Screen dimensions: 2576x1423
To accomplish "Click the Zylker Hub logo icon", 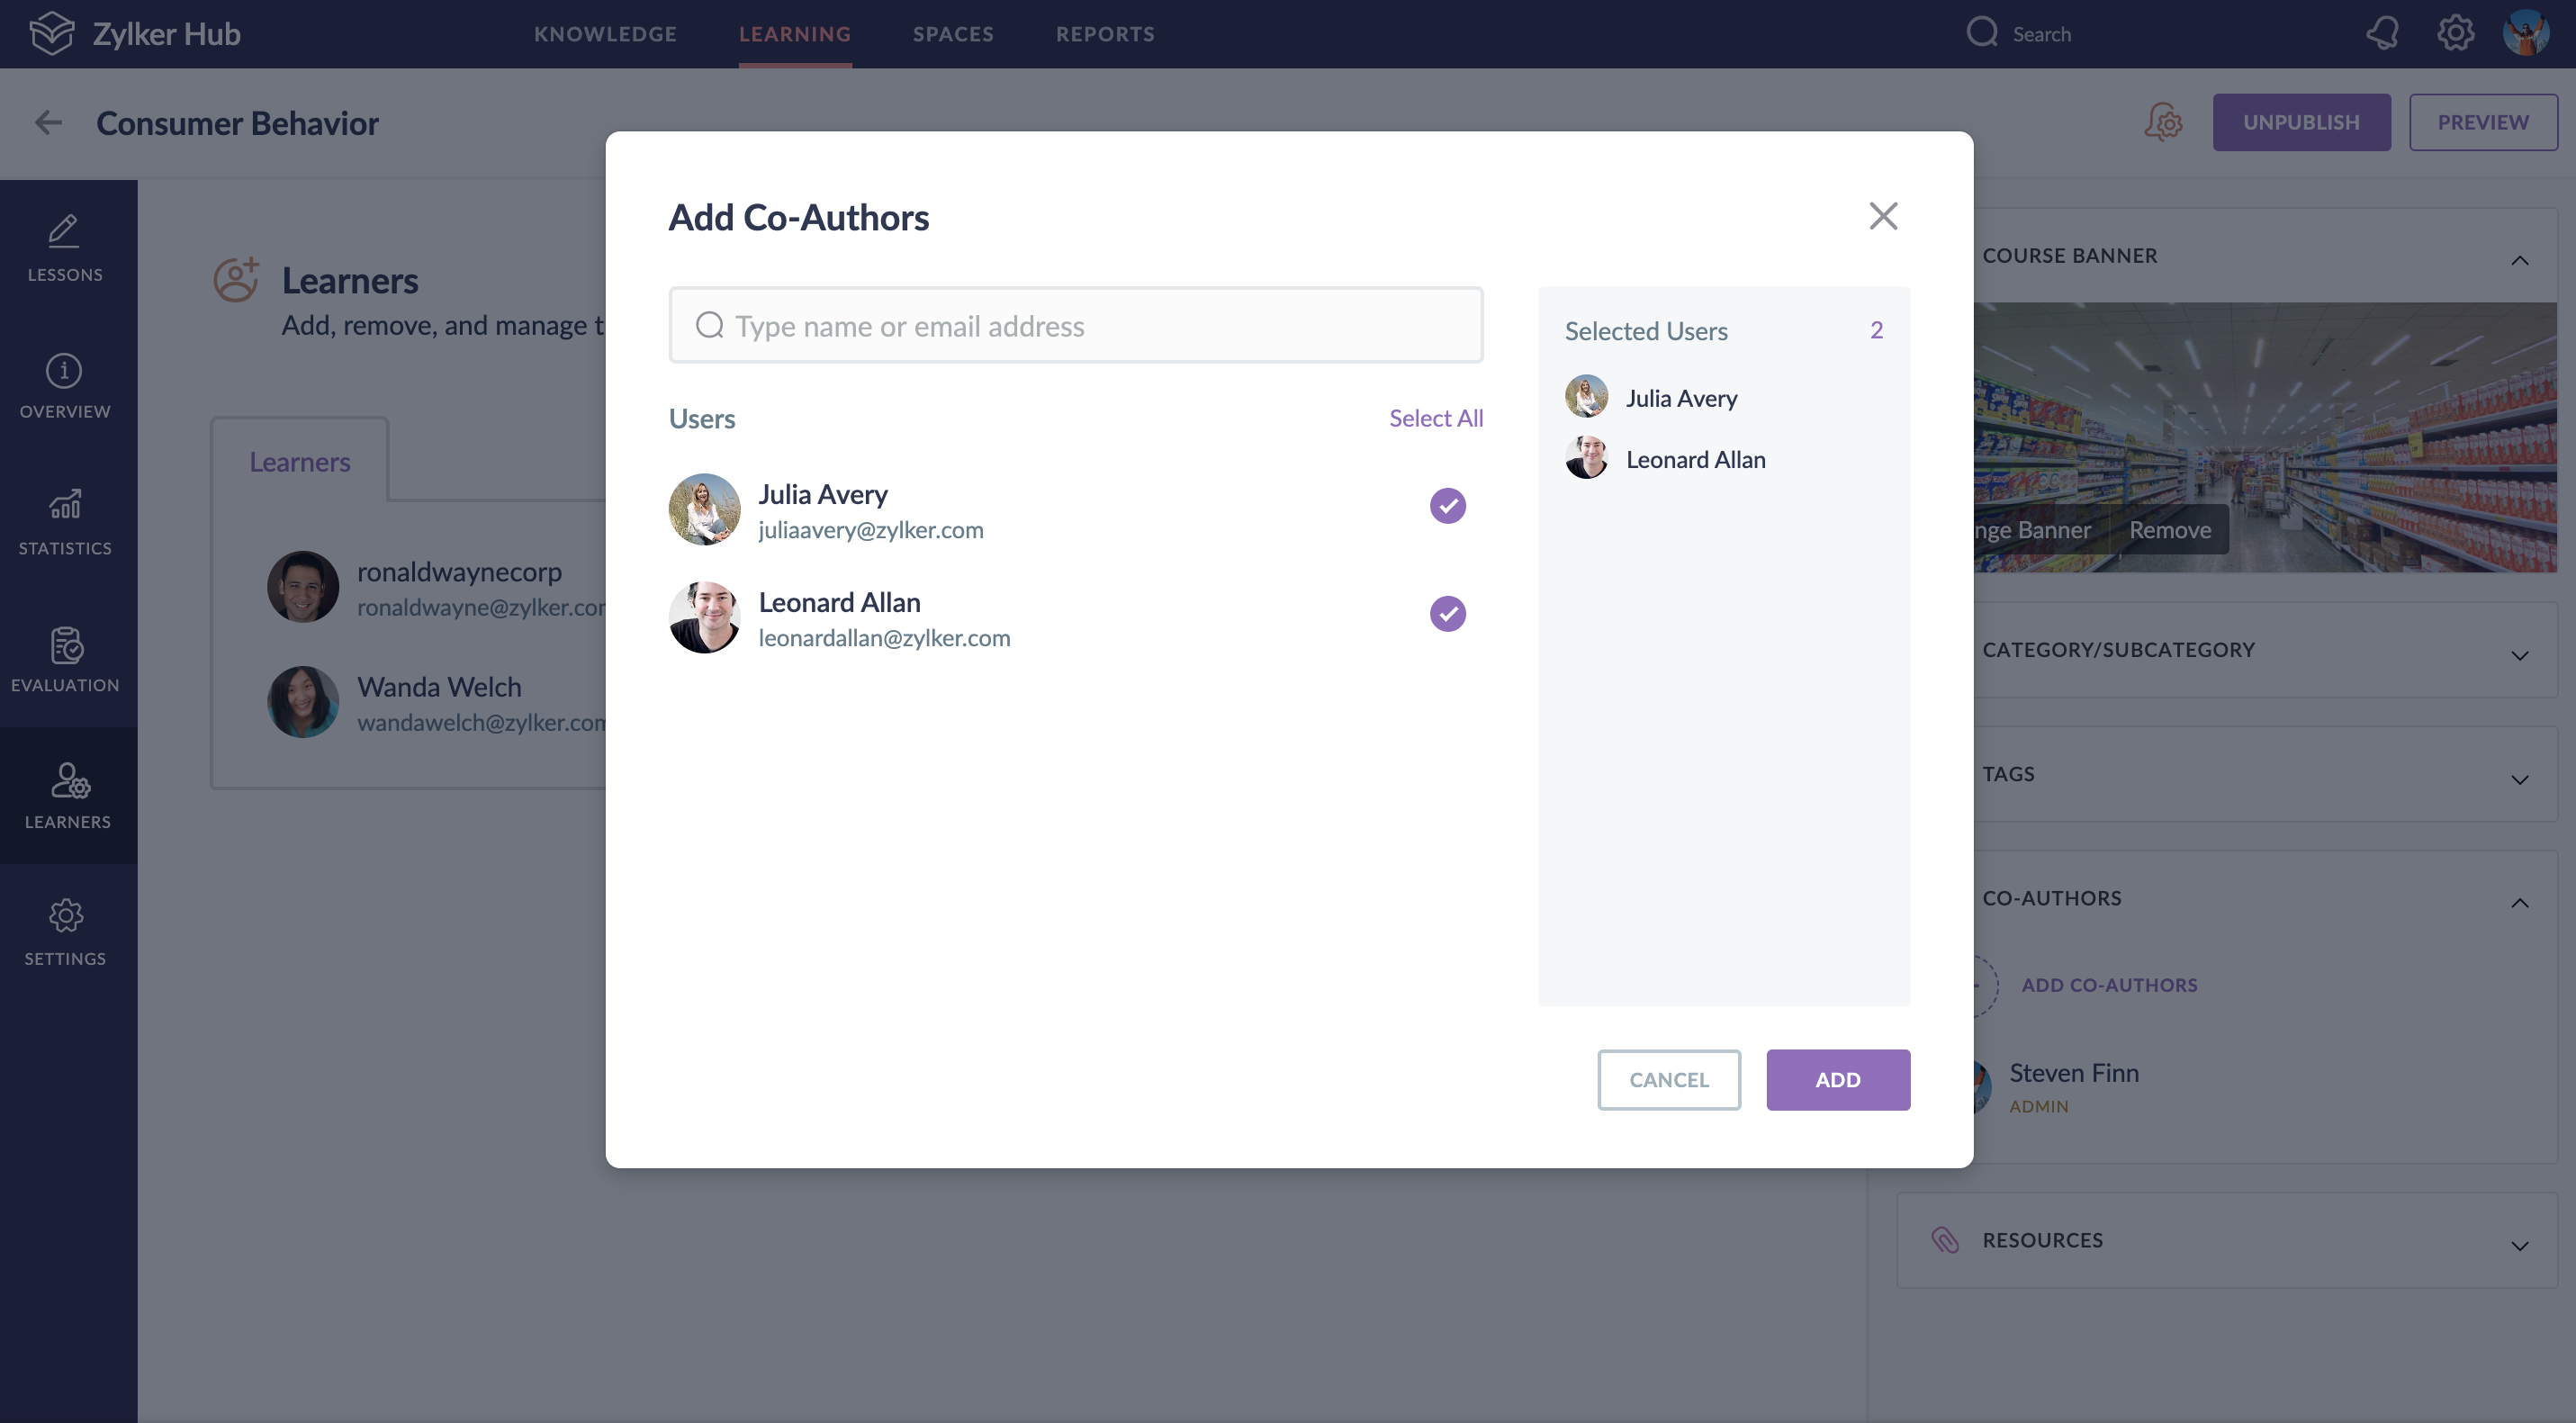I will 51,34.
